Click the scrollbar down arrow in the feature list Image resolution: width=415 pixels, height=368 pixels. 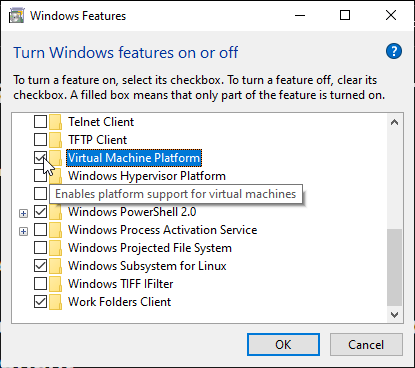click(x=394, y=315)
